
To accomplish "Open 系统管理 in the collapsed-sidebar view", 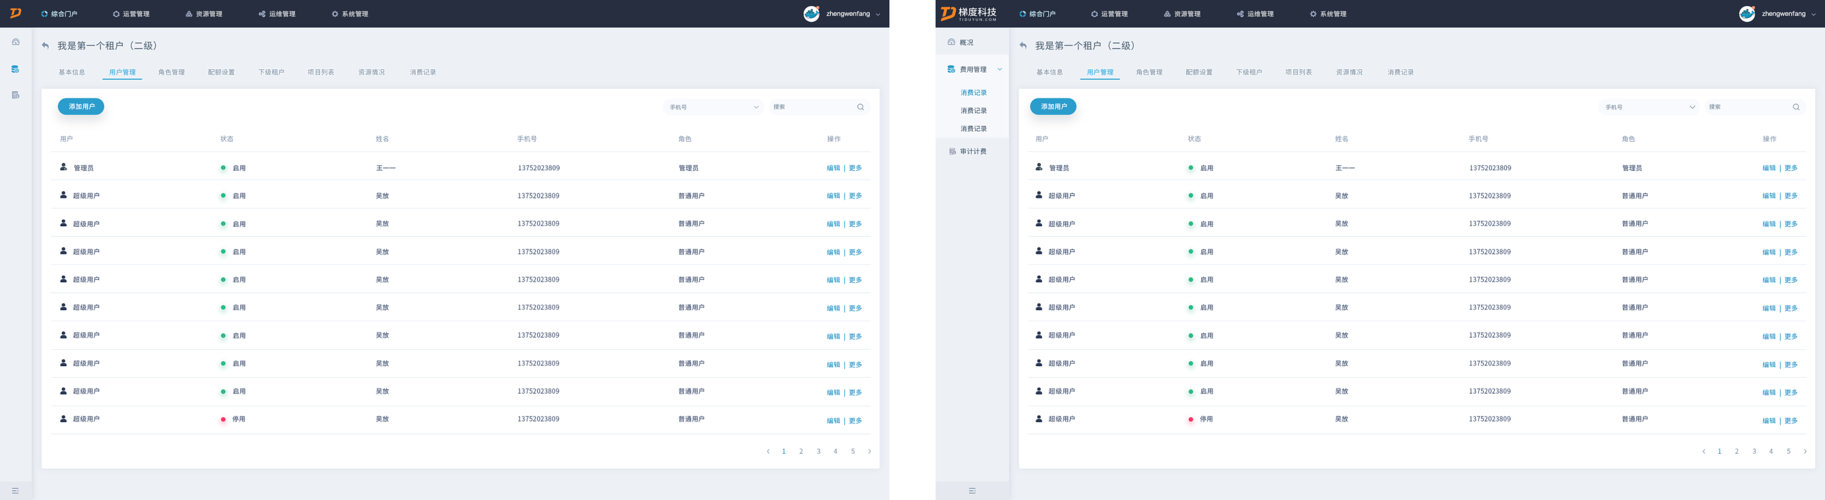I will point(350,14).
